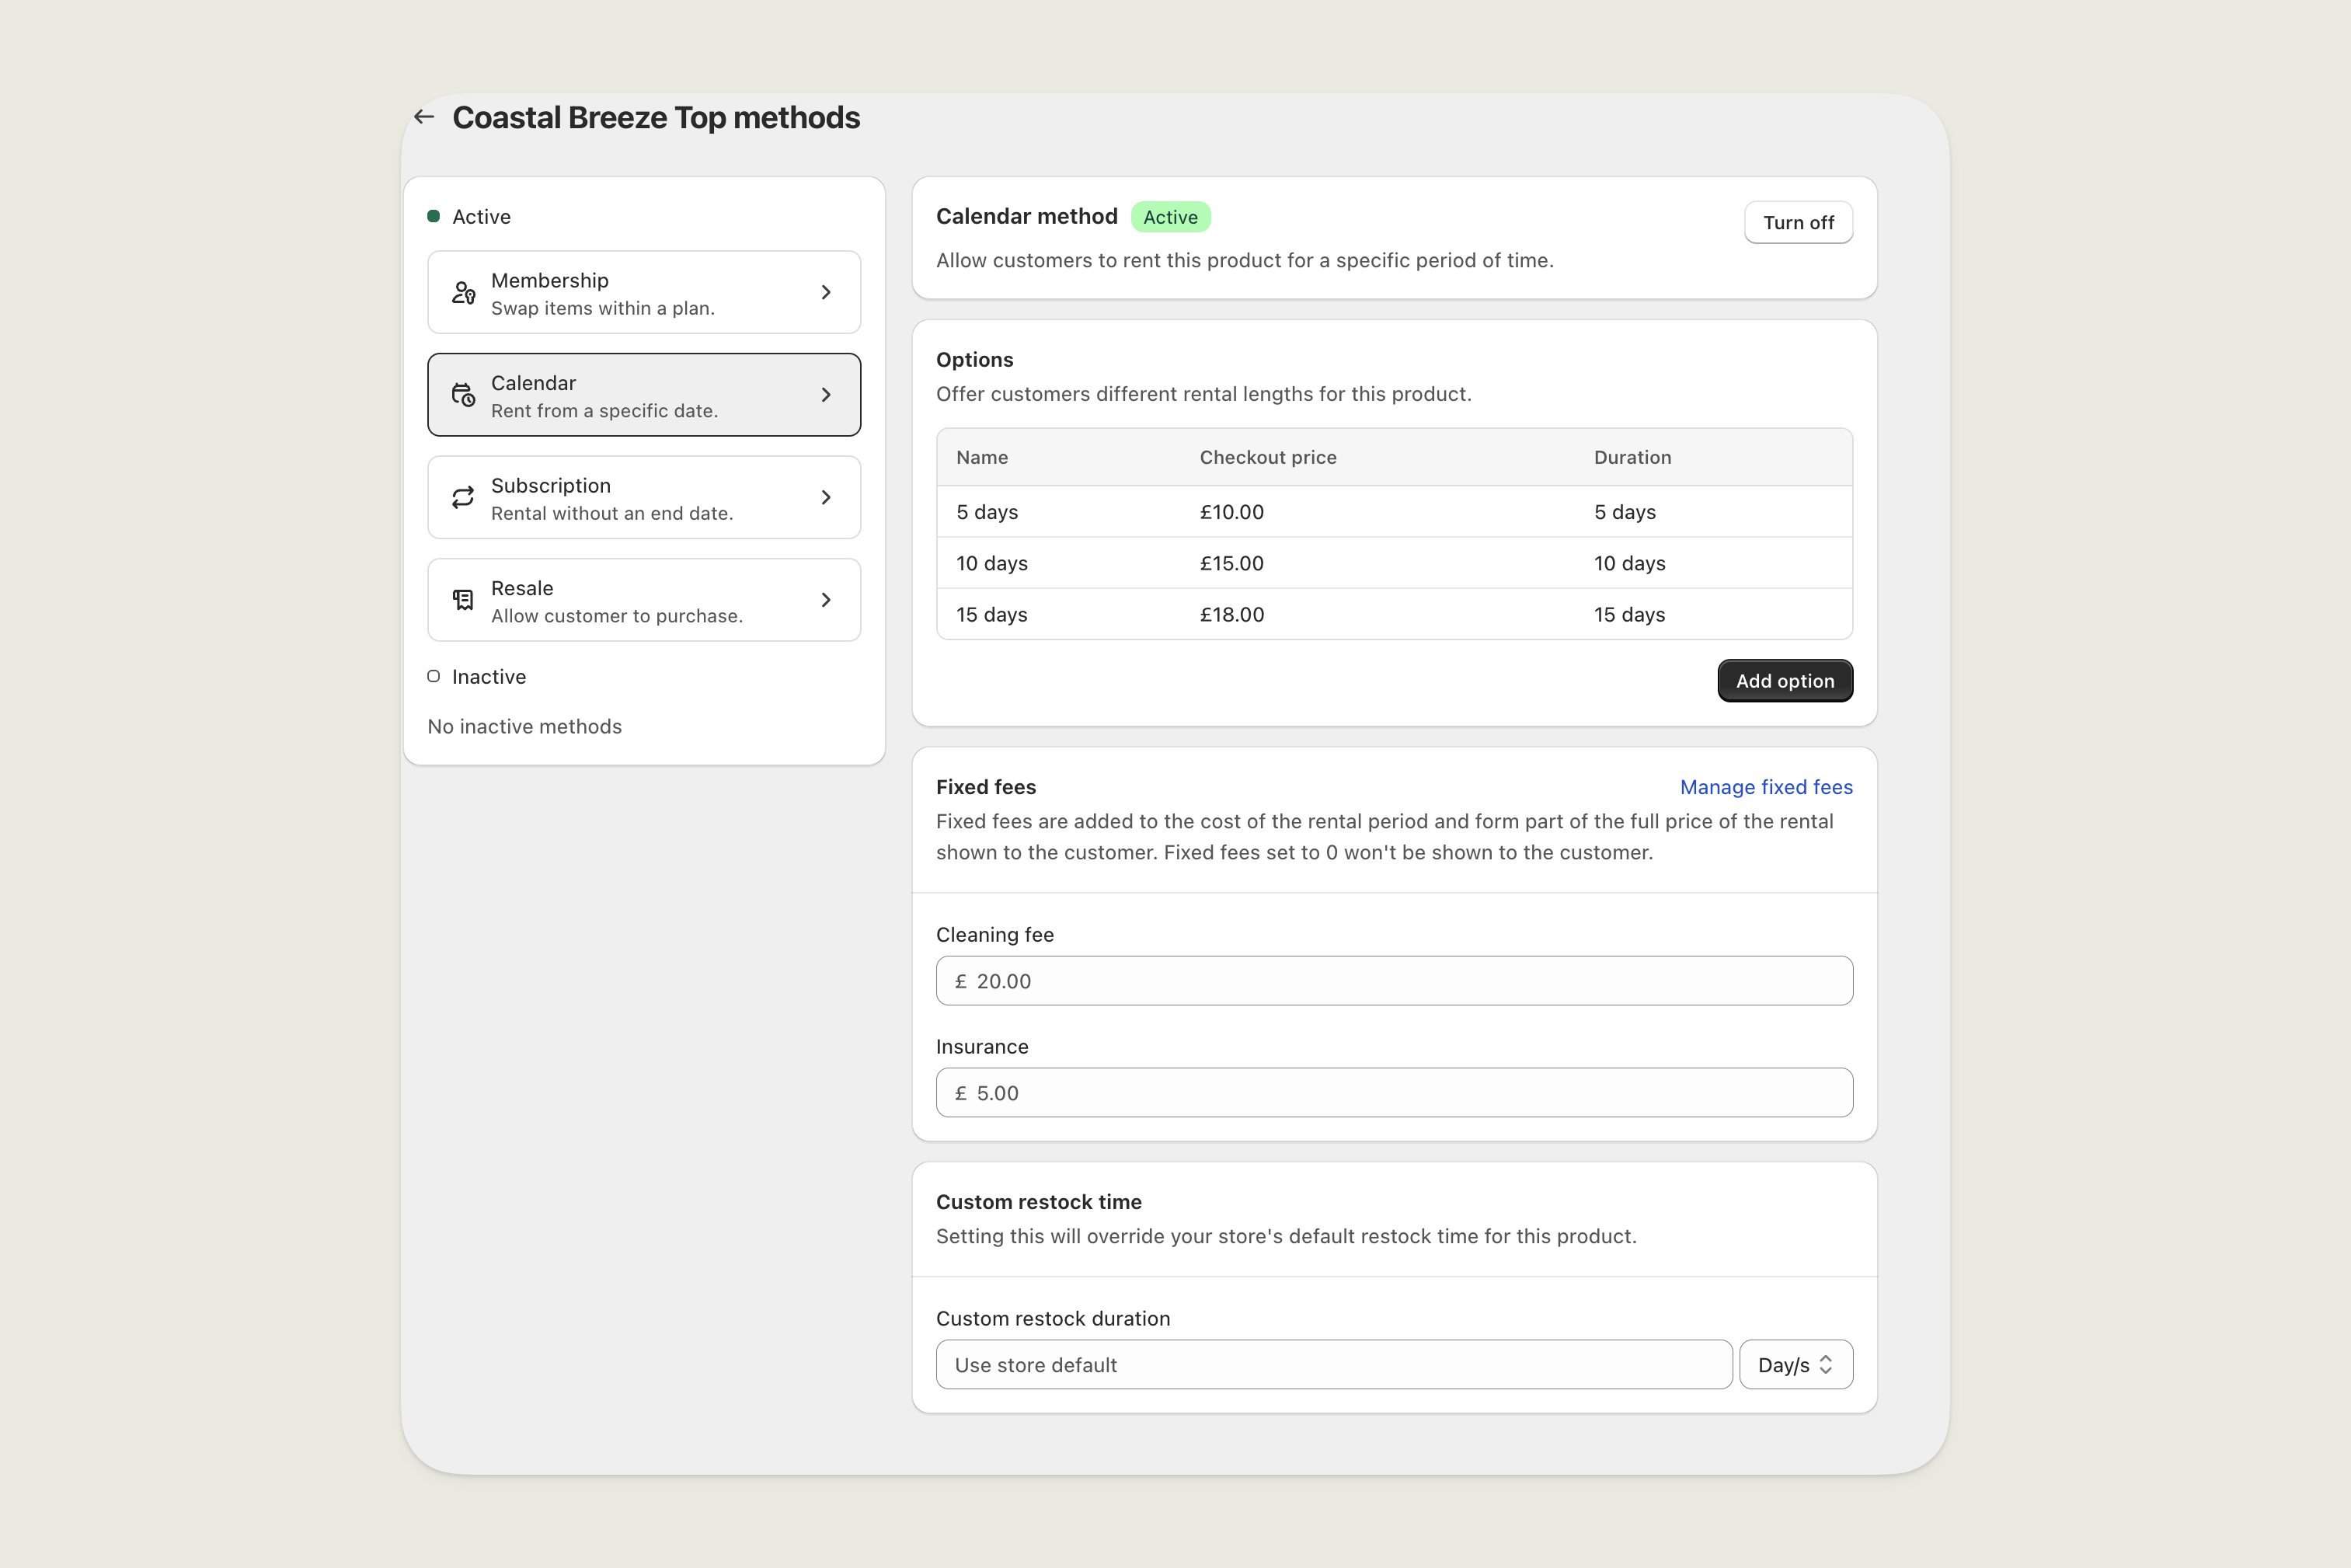Click the Resale receipt icon
Screen dimensions: 2351x1568
tap(463, 600)
